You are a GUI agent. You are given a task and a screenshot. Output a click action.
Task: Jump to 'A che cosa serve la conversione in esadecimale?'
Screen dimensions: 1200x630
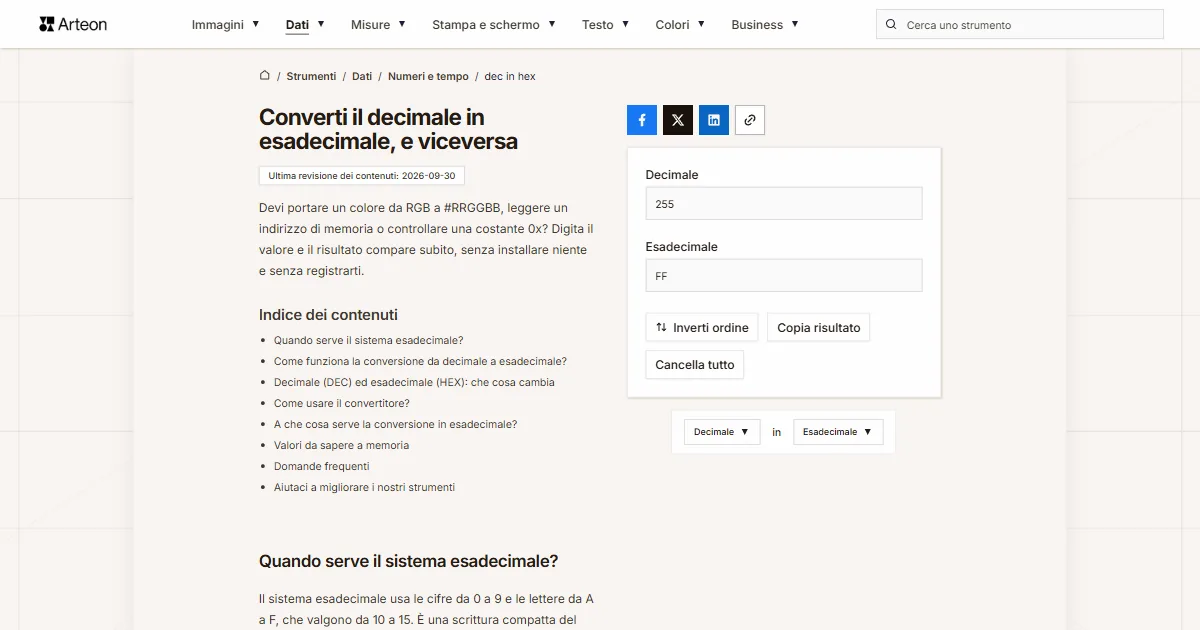click(396, 424)
